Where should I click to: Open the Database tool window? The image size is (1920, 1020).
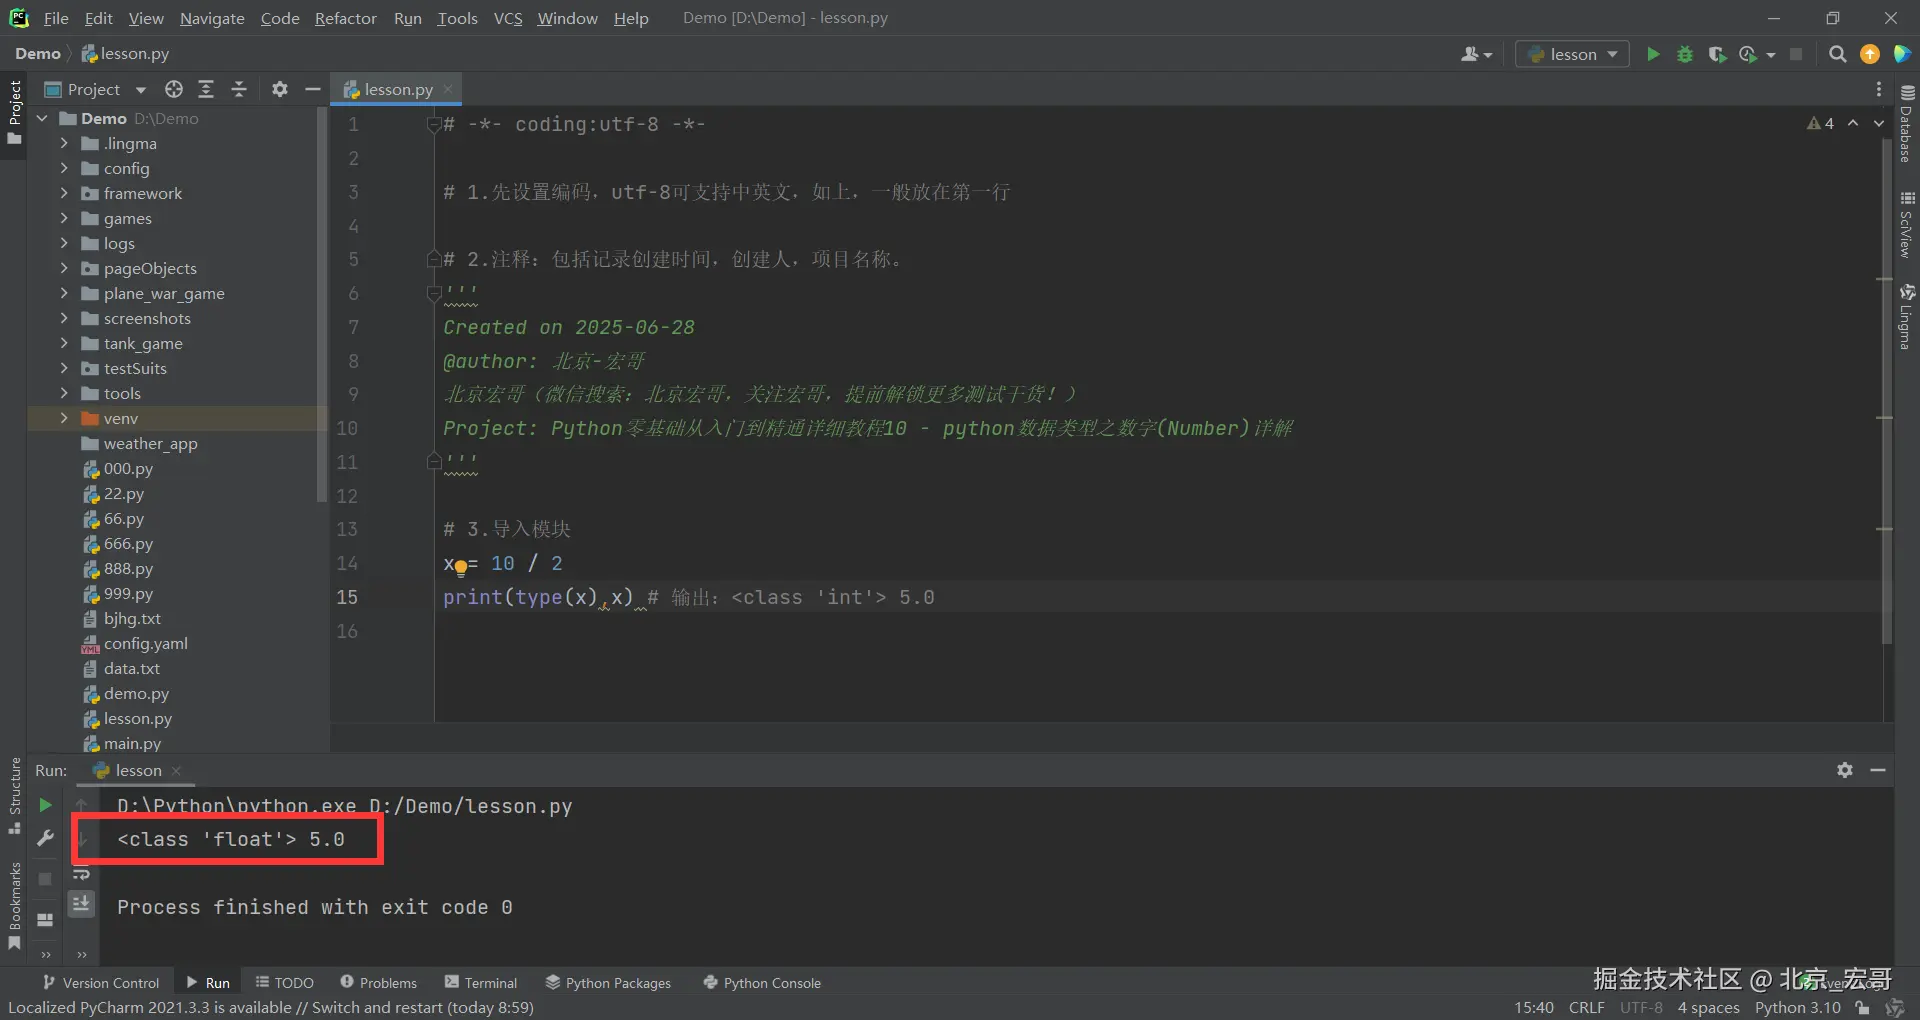(x=1907, y=122)
